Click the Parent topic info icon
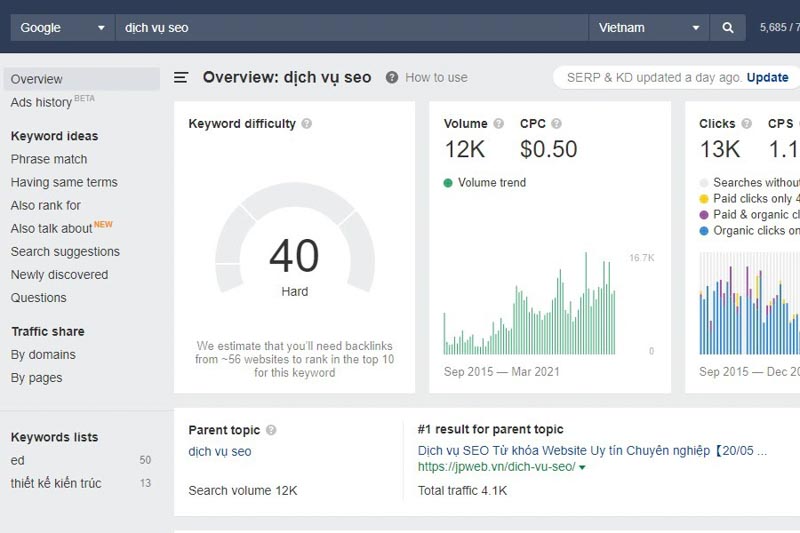 [x=271, y=430]
